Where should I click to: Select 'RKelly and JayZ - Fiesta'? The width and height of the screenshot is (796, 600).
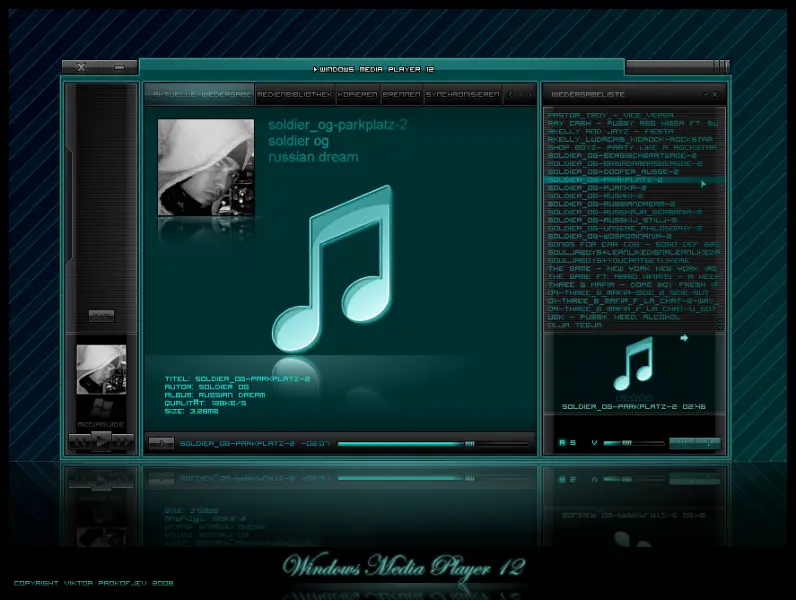click(611, 131)
